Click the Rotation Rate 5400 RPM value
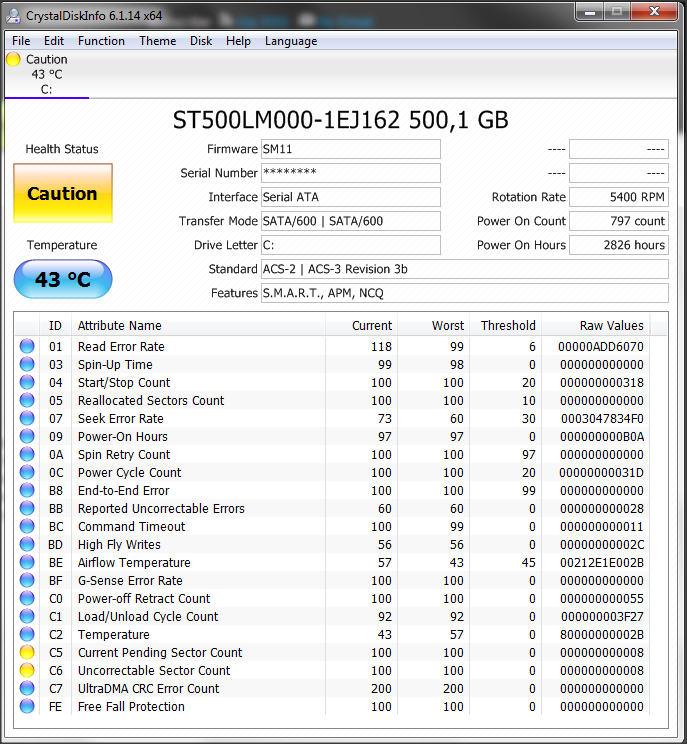The width and height of the screenshot is (687, 744). click(619, 197)
